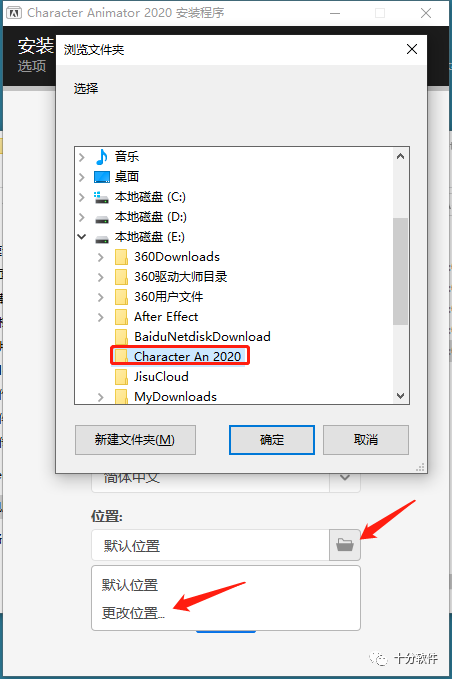Expand the 360用户文件 folder node
Screen dimensions: 452x679
point(100,297)
